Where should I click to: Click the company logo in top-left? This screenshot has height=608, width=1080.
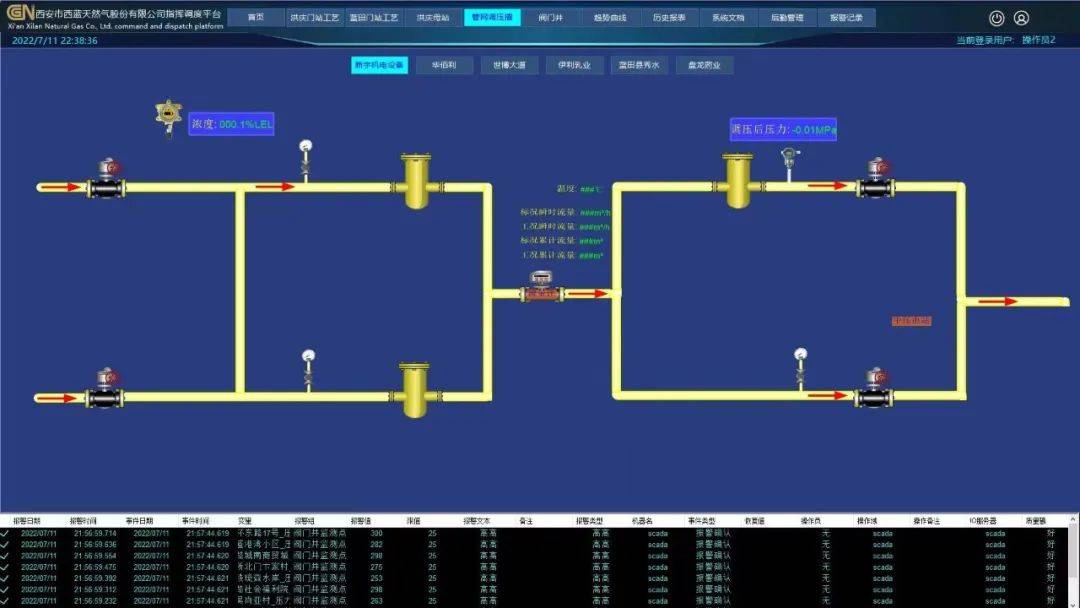point(20,13)
